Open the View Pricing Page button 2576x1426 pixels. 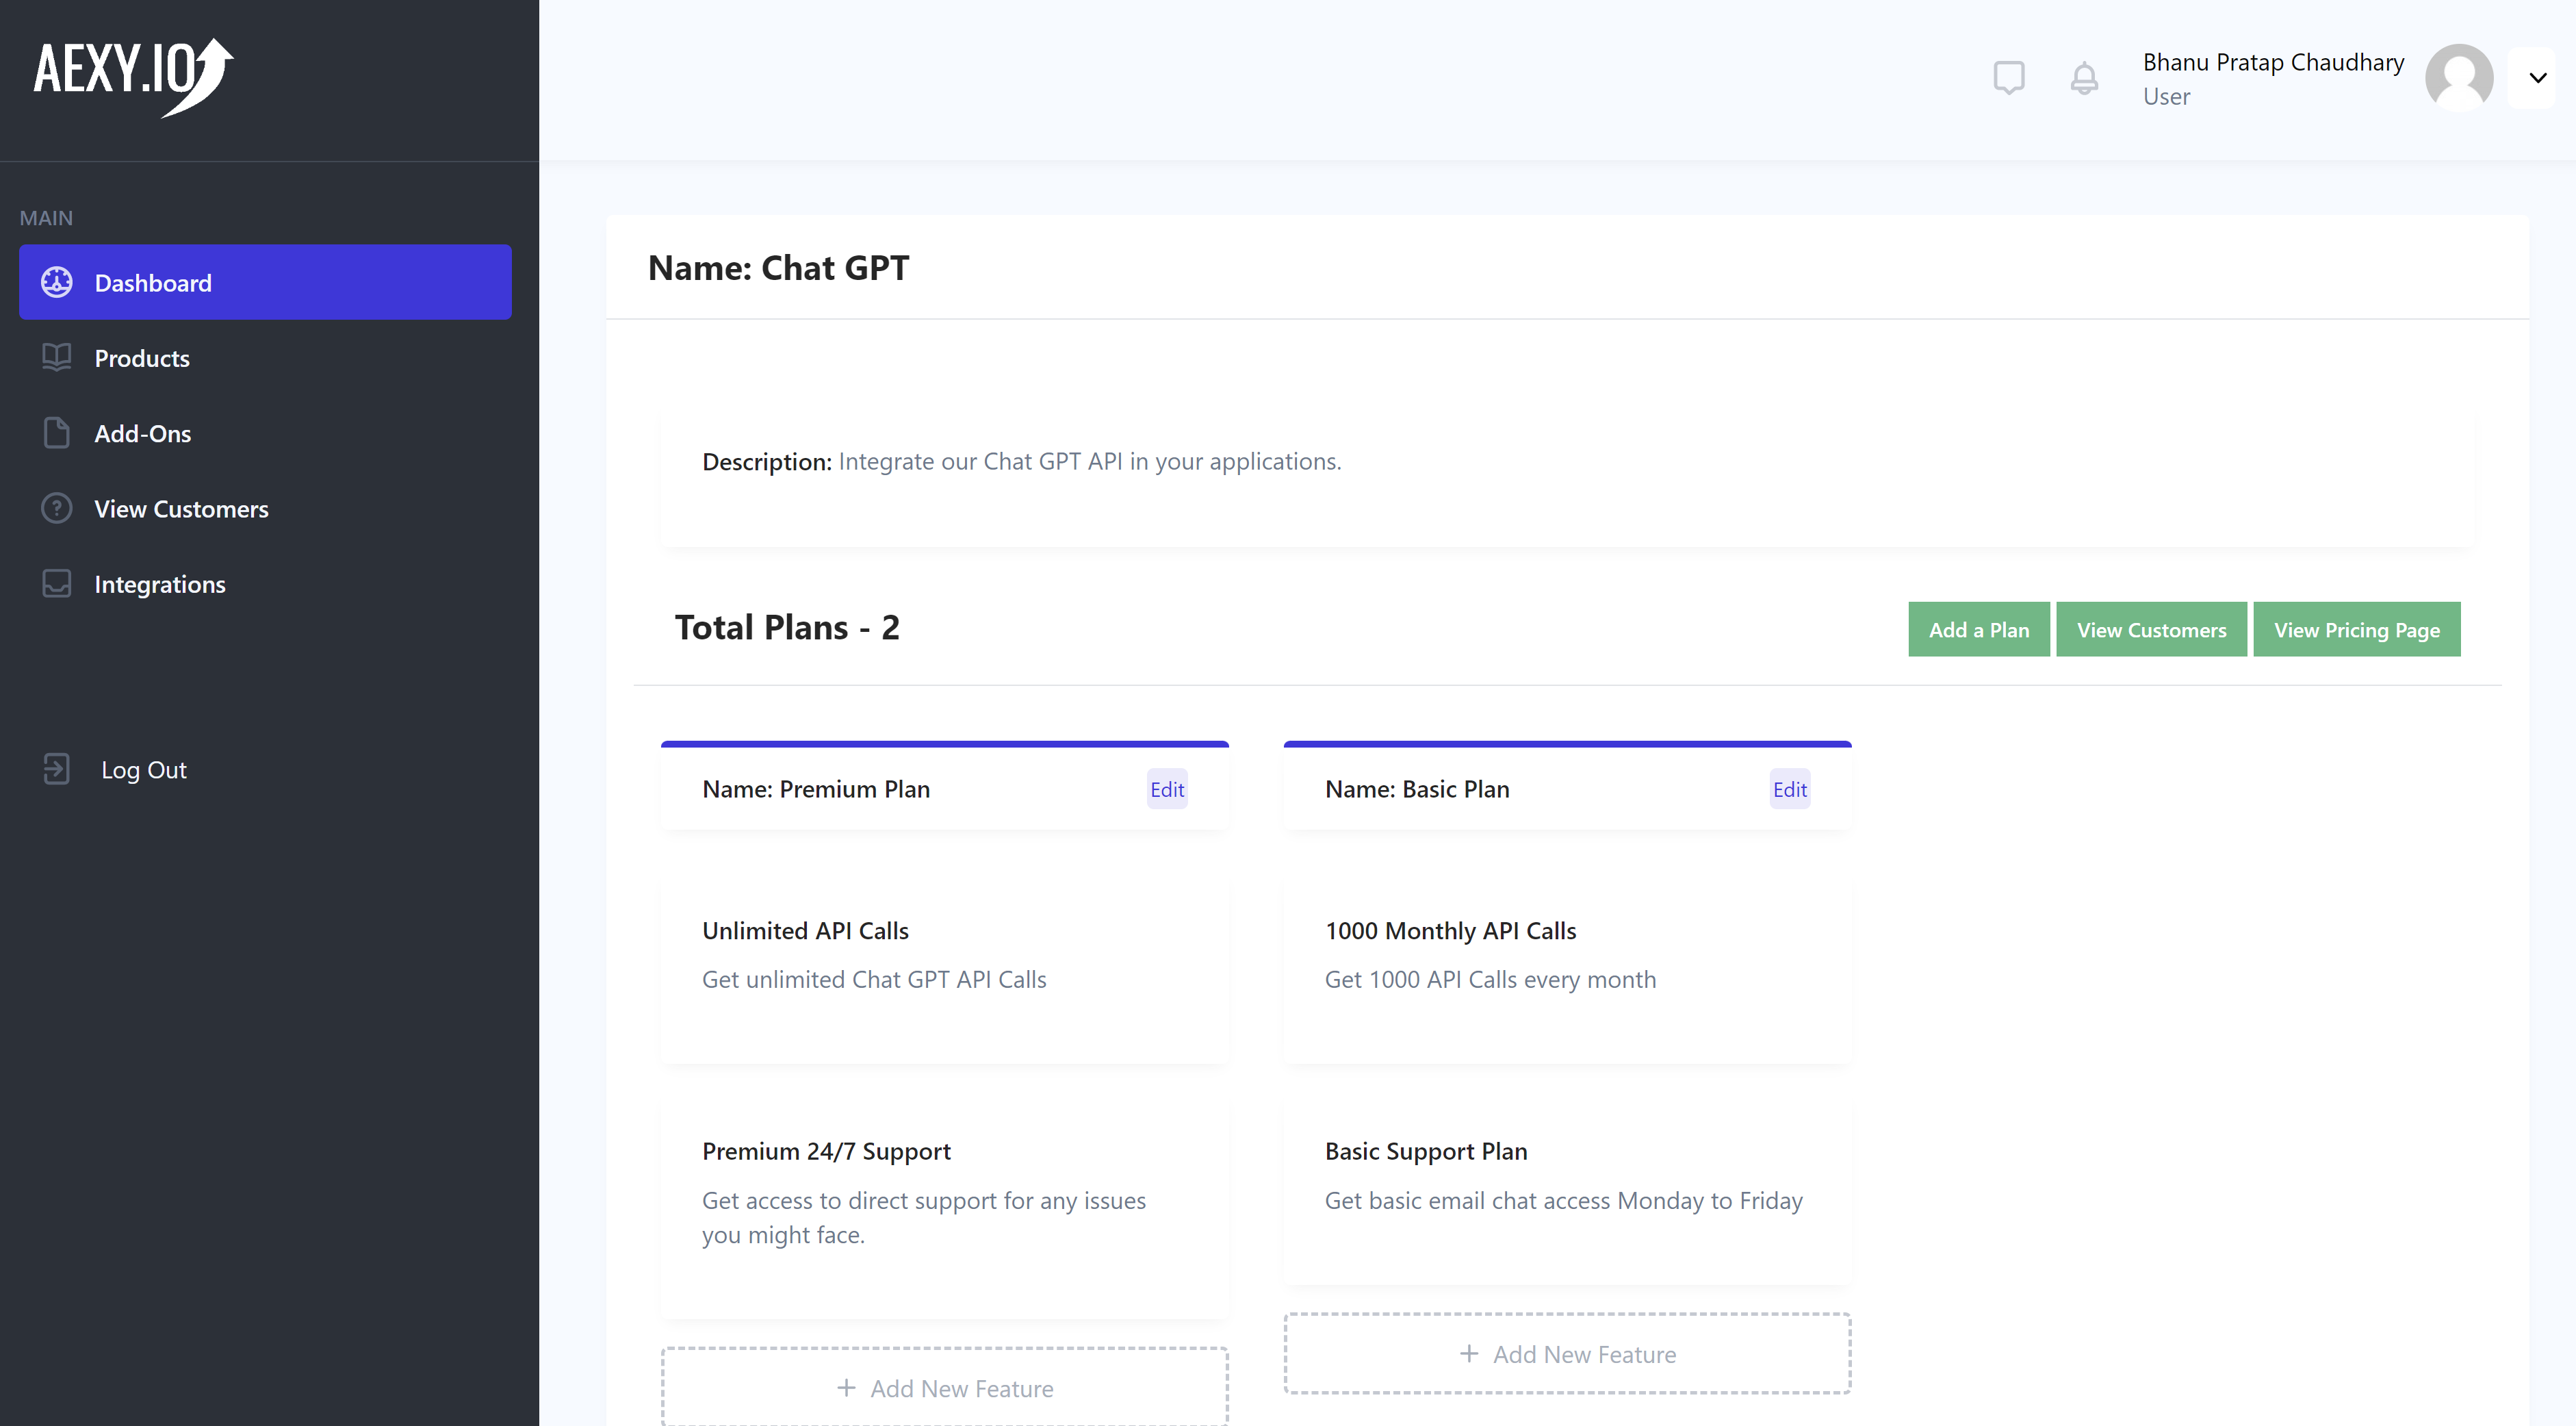(2356, 630)
